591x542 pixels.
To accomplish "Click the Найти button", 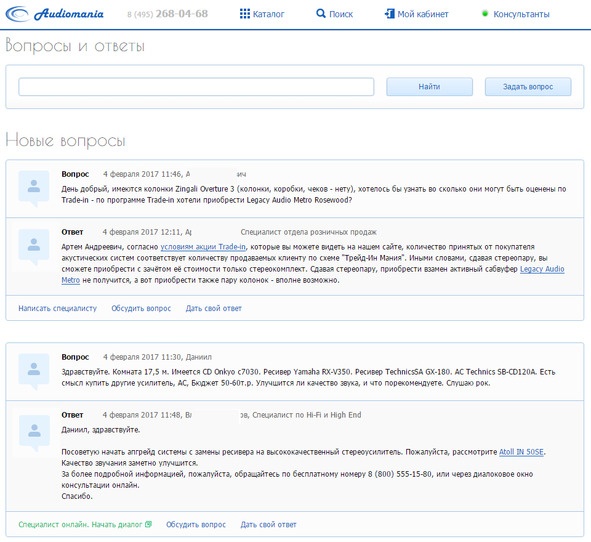I will pos(429,87).
